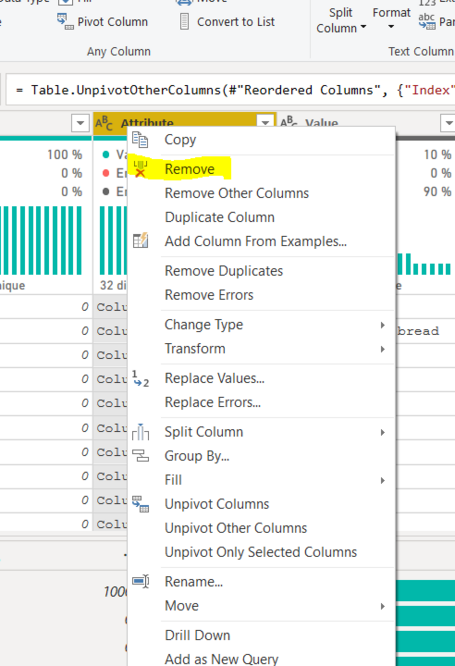Viewport: 455px width, 666px height.
Task: Choose Remove Duplicates
Action: (224, 271)
